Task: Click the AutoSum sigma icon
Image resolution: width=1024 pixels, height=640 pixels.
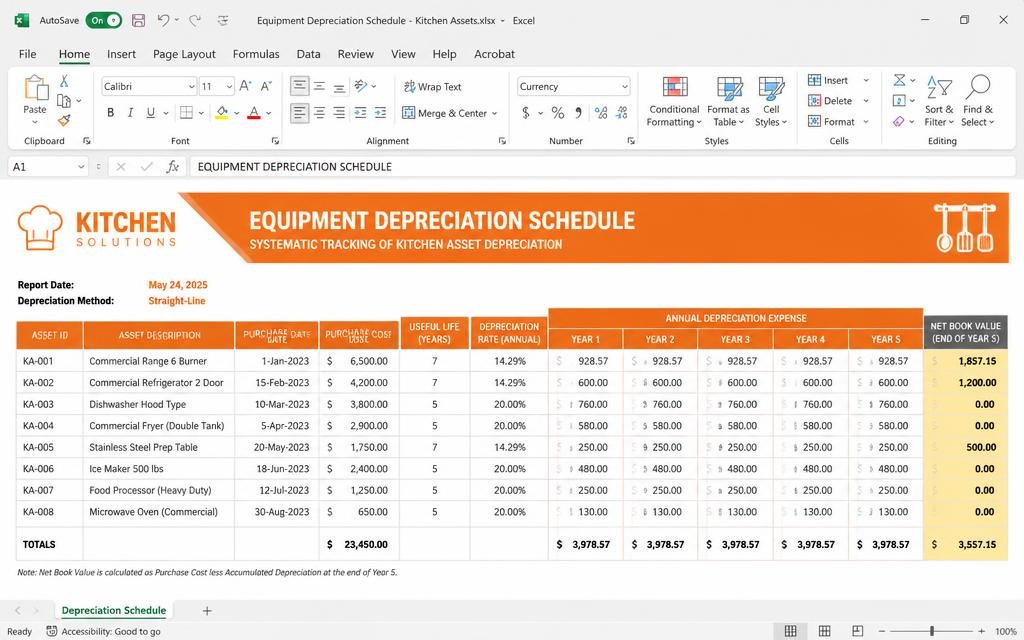Action: [x=900, y=80]
